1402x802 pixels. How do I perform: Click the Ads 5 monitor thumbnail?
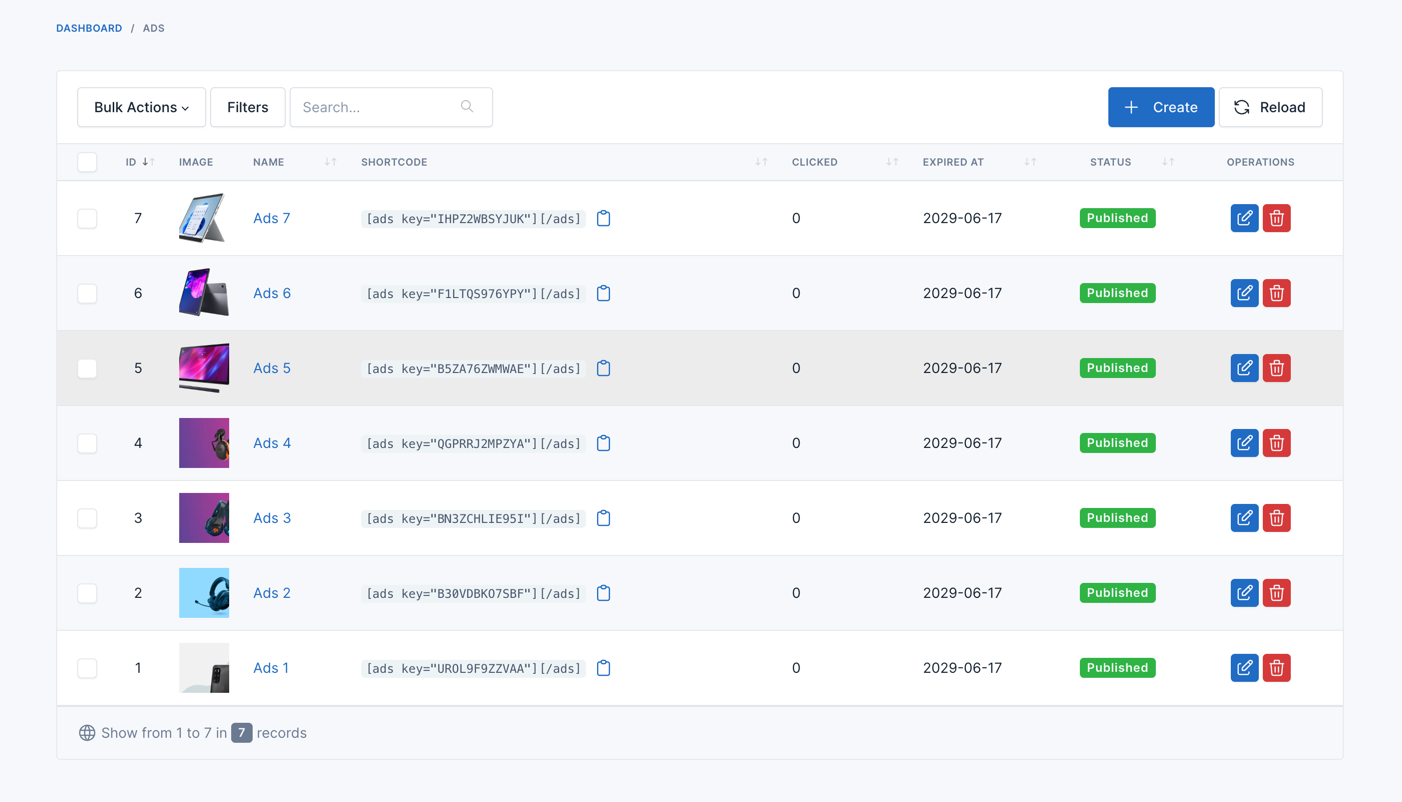click(x=204, y=368)
